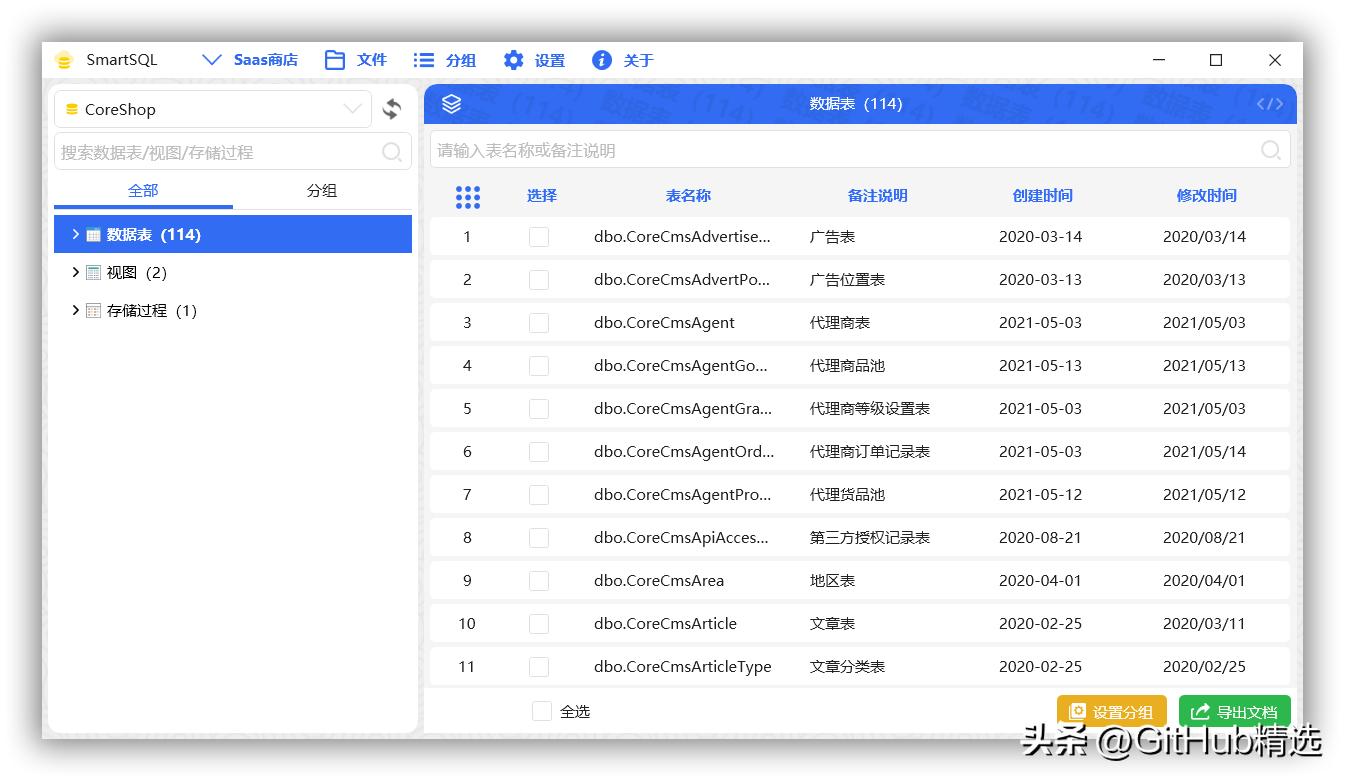Check the checkbox for dbo.CoreCmsArea row

pos(538,580)
